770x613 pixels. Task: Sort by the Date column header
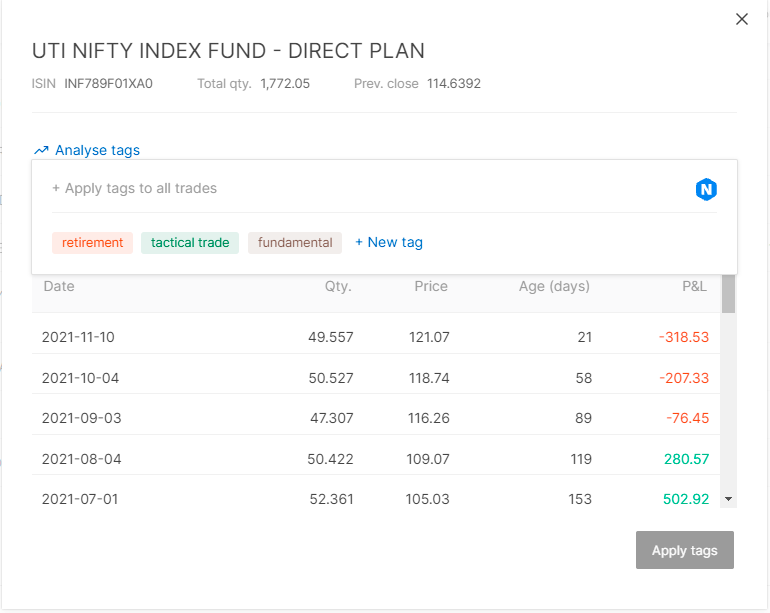59,286
